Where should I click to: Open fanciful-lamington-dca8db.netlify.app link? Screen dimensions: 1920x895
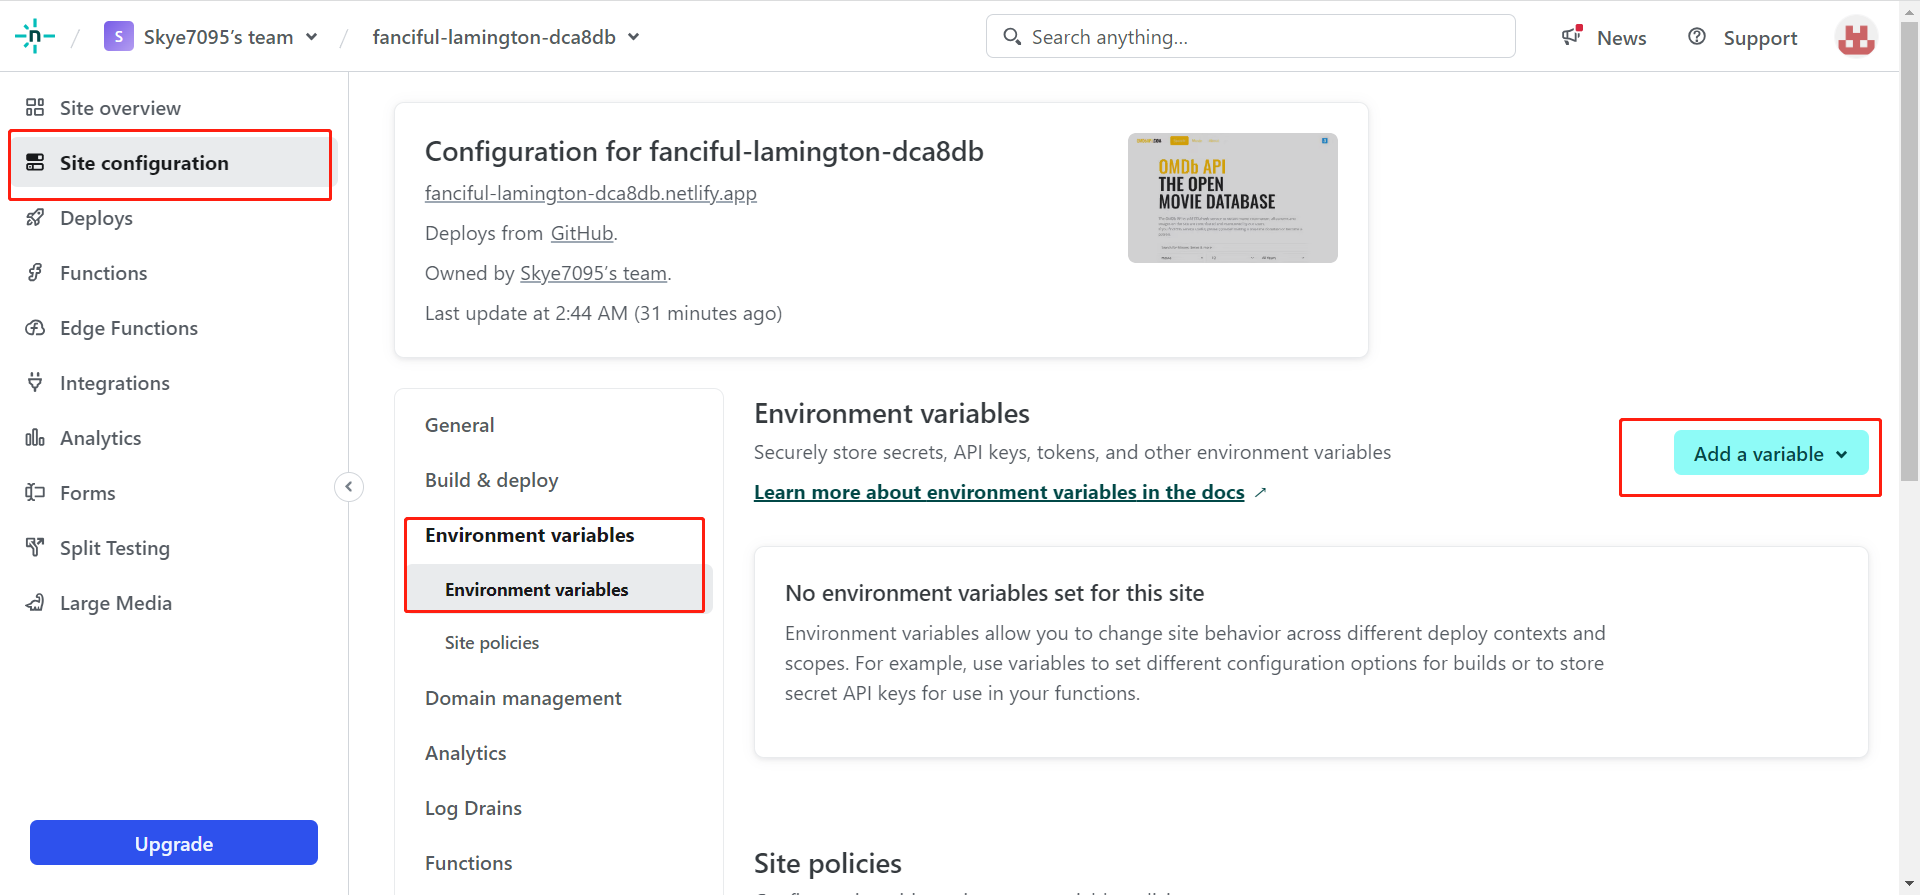click(x=591, y=193)
